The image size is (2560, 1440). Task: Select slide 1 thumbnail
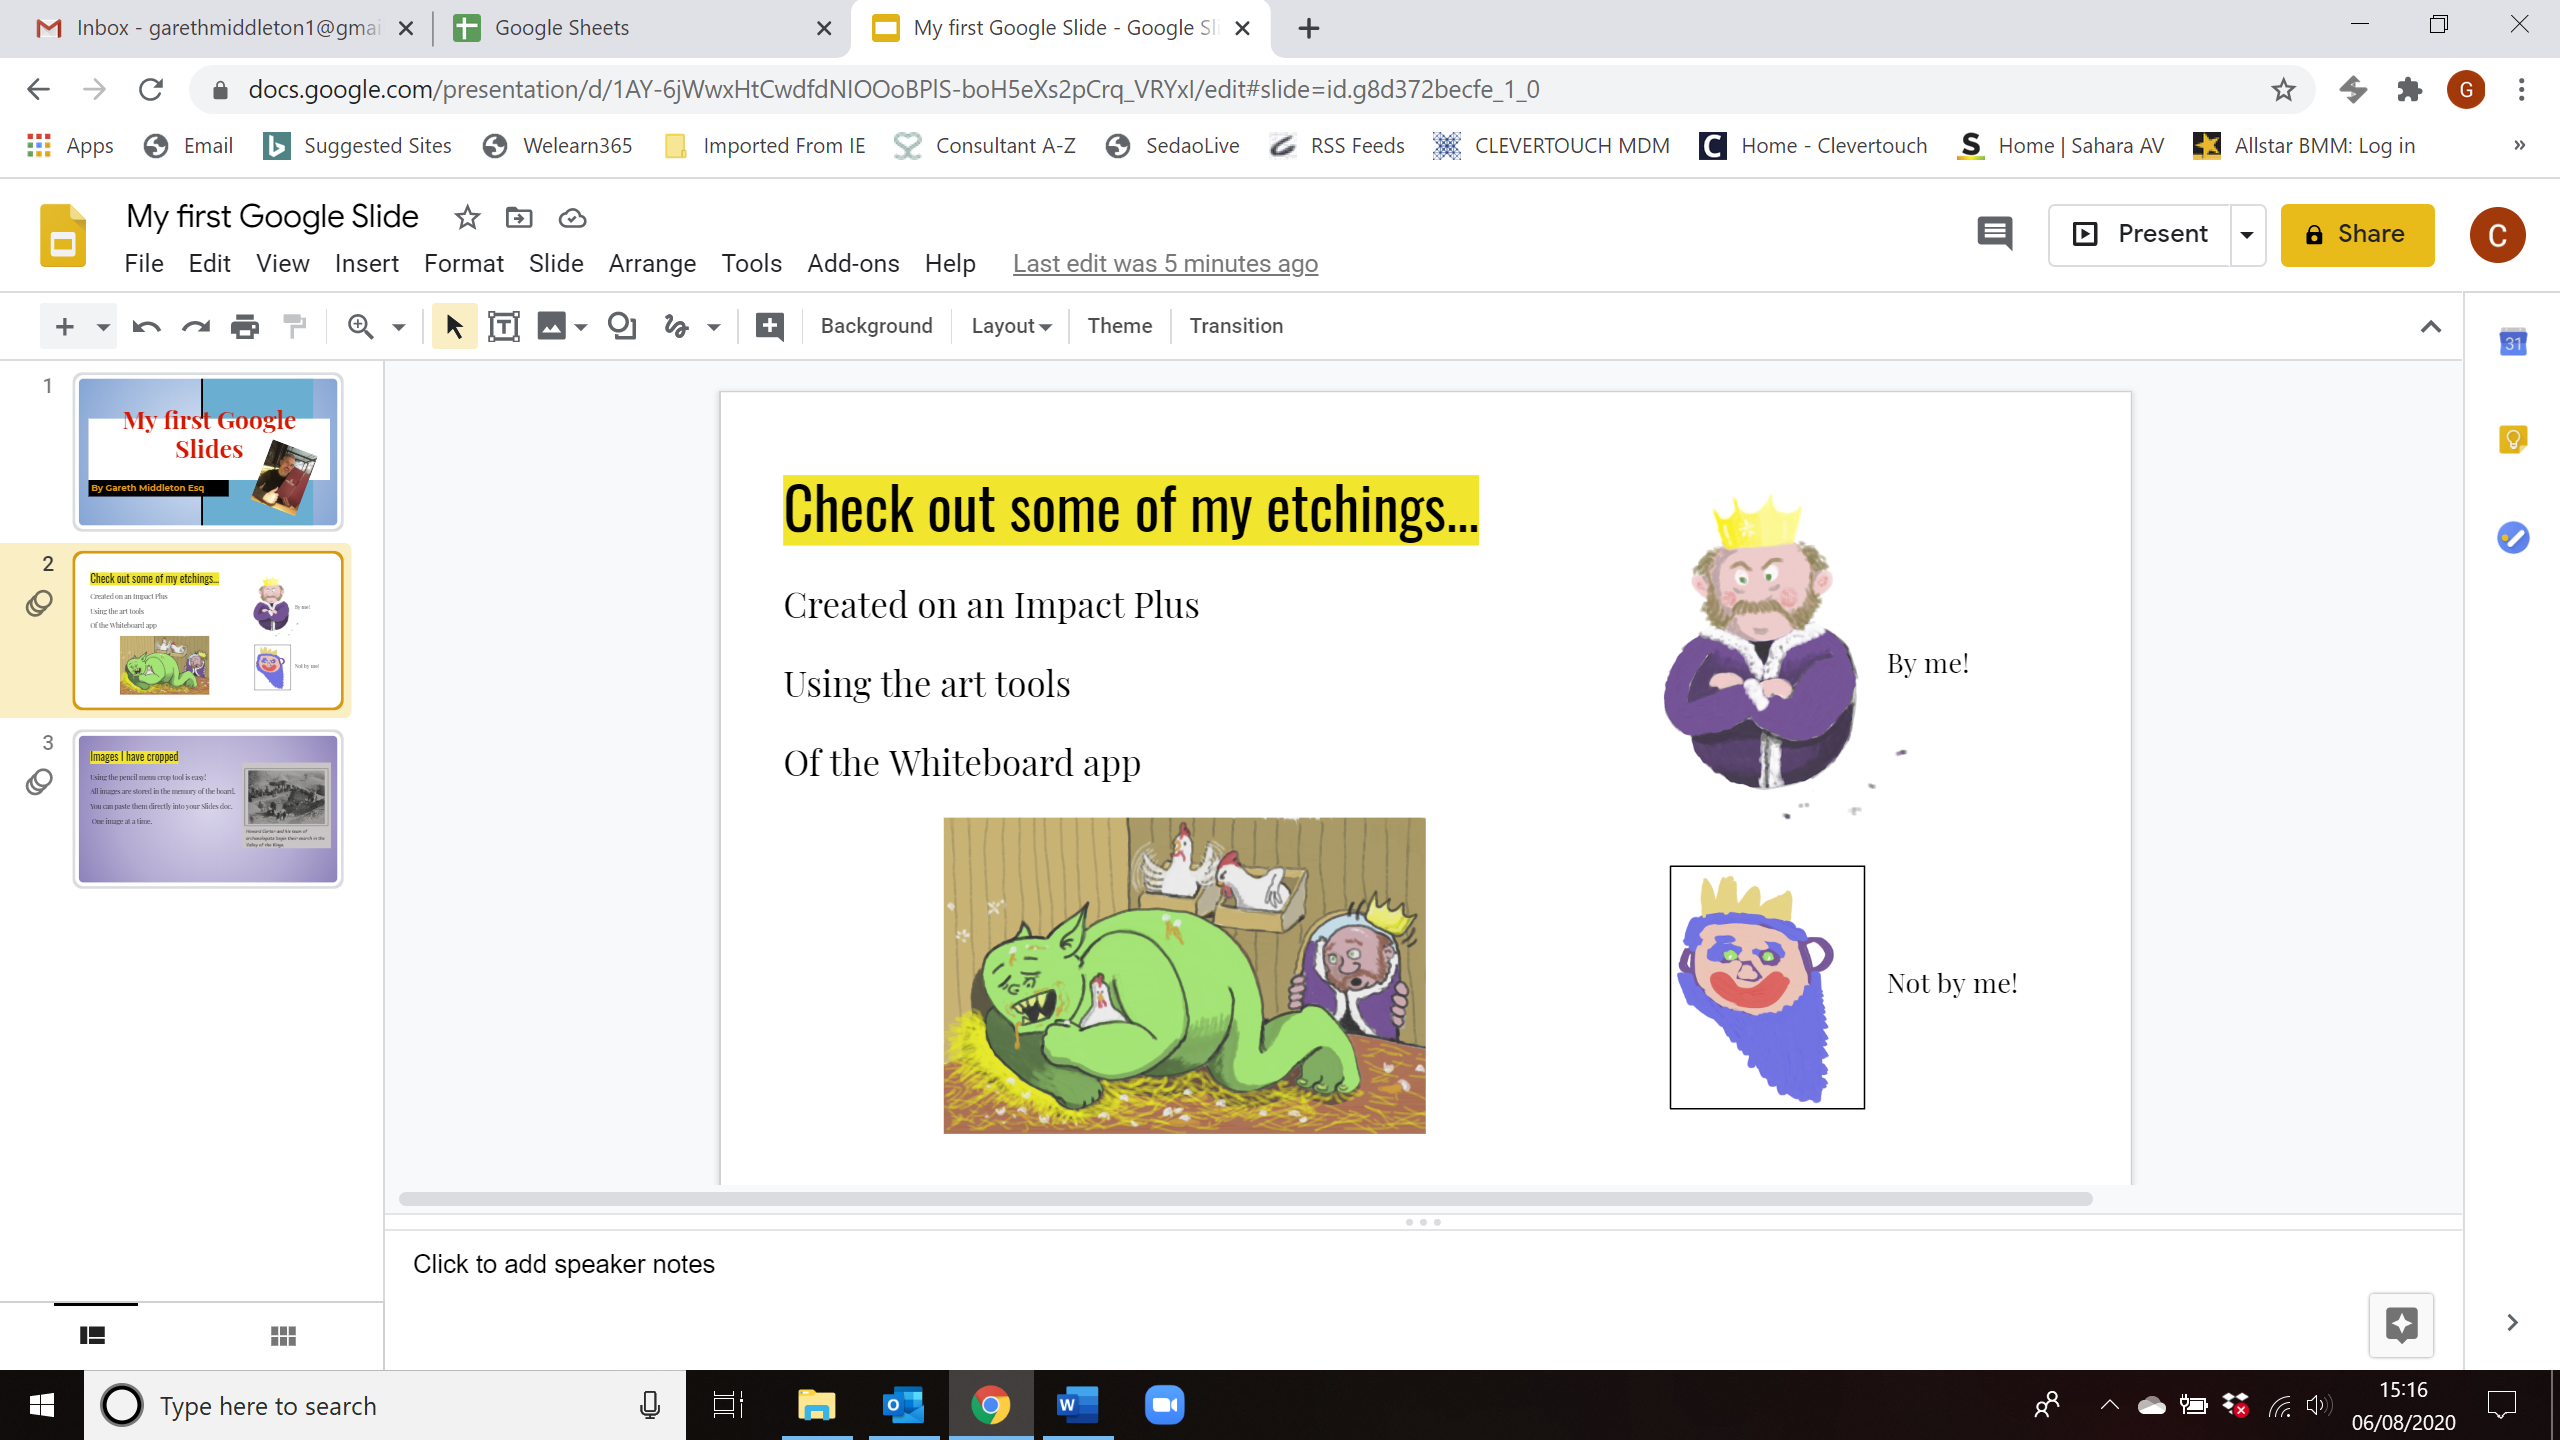point(208,451)
